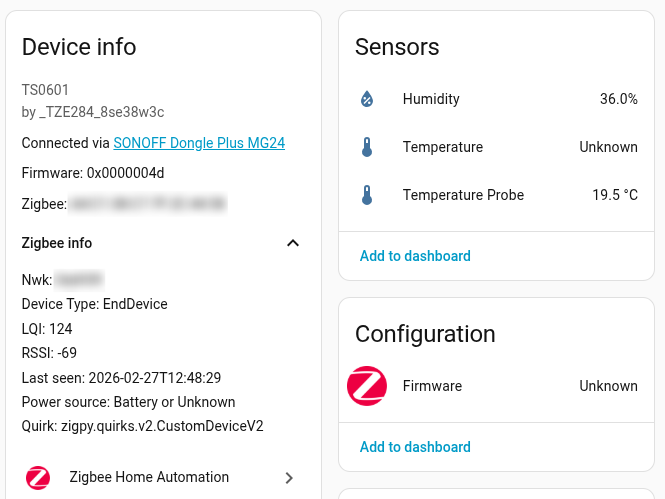Click the Temperature thermometer icon
Screen dimensions: 665x499
pos(367,147)
